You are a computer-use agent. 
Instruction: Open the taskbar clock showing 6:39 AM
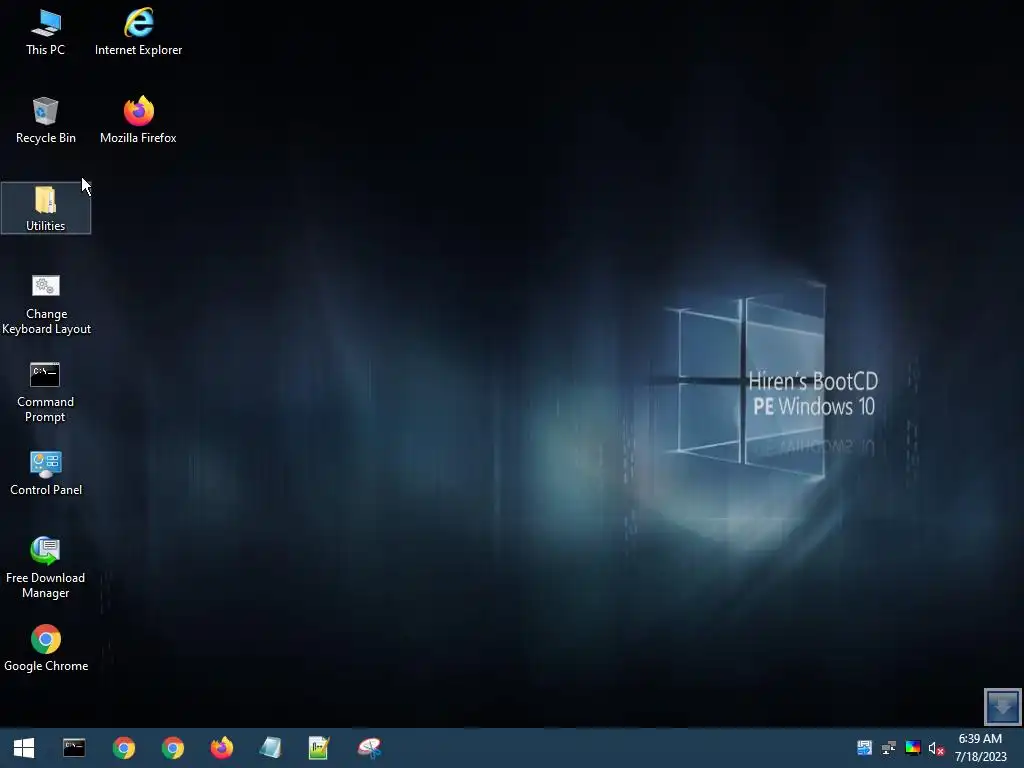pyautogui.click(x=980, y=748)
